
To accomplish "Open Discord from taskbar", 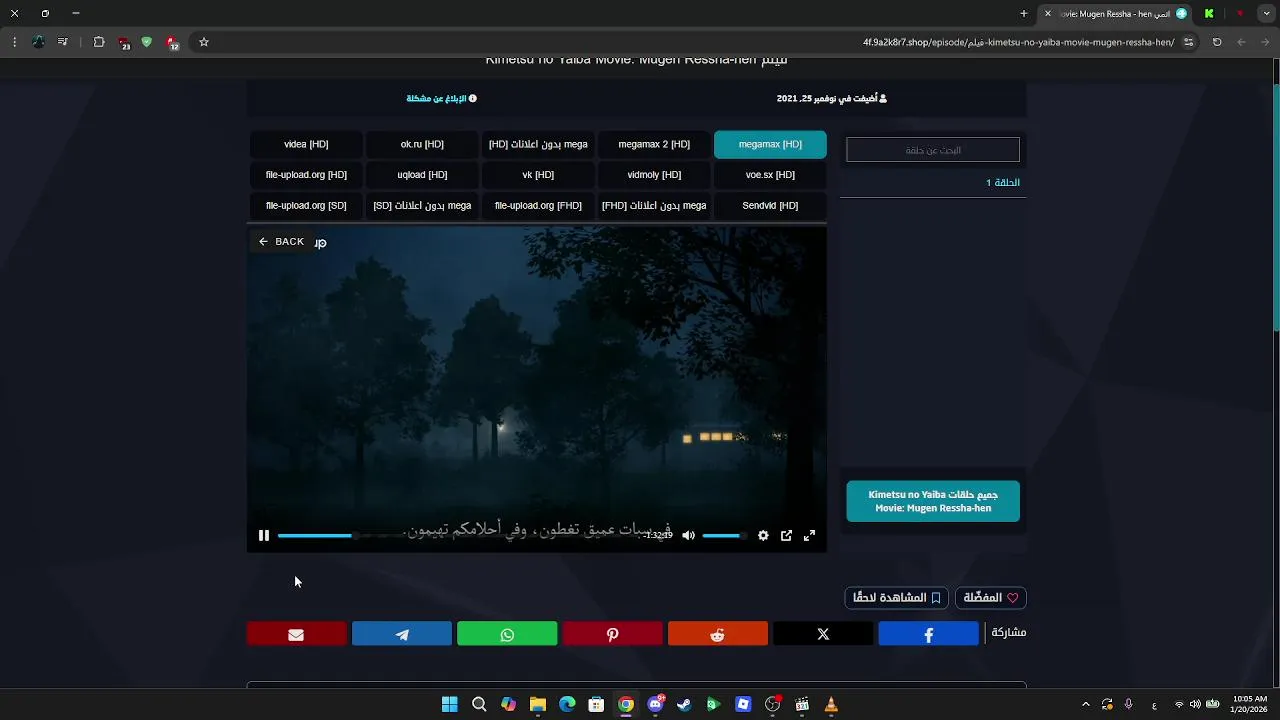I will tap(655, 704).
